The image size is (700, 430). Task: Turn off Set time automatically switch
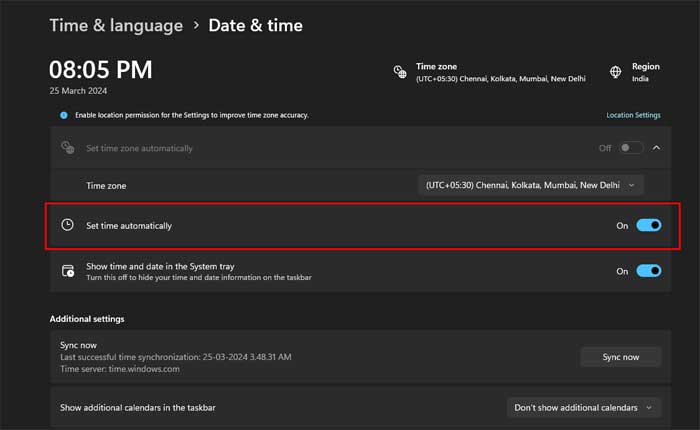point(648,226)
